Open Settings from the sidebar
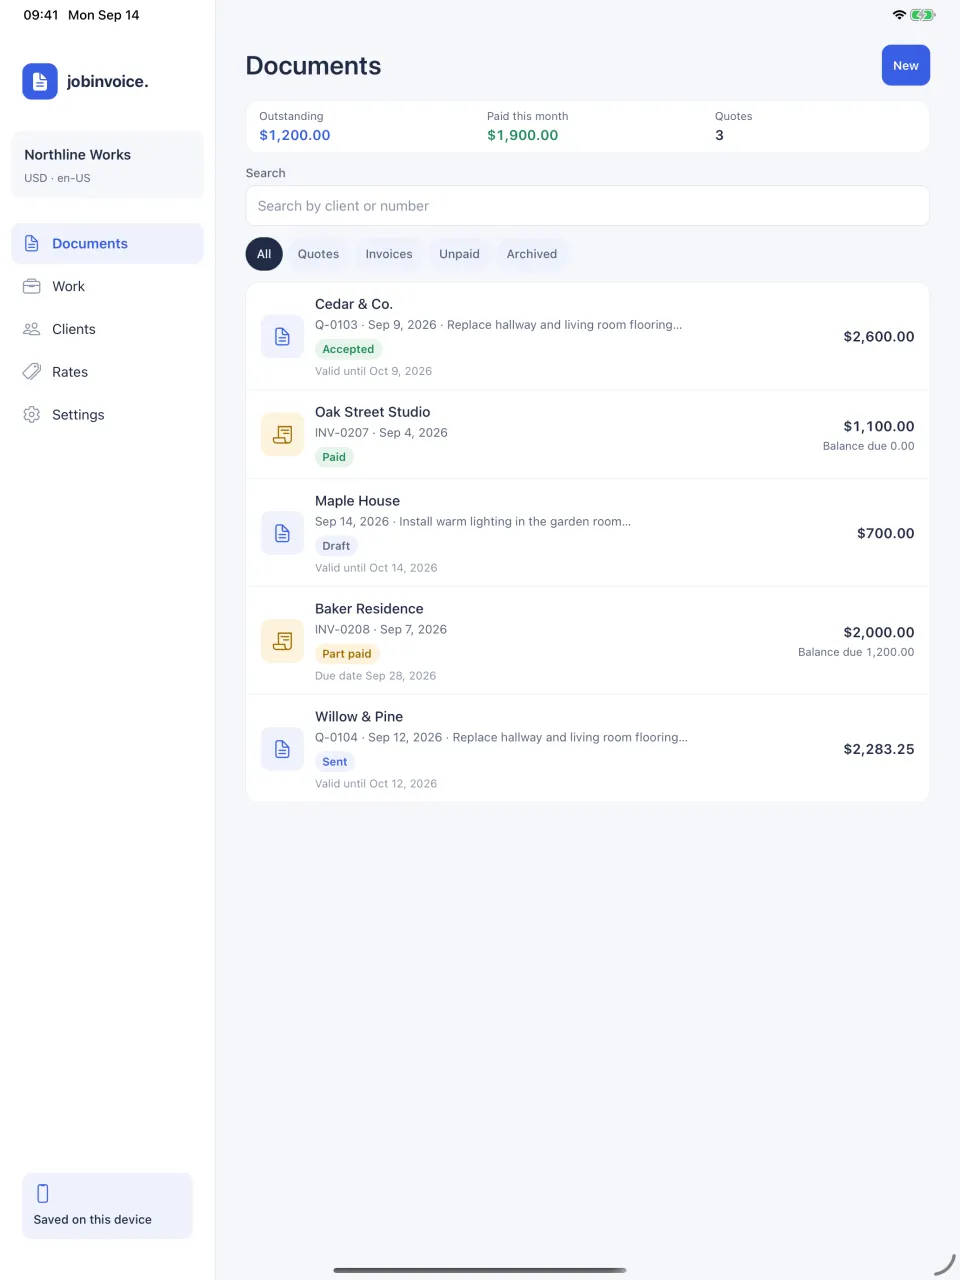This screenshot has height=1280, width=960. click(x=107, y=415)
